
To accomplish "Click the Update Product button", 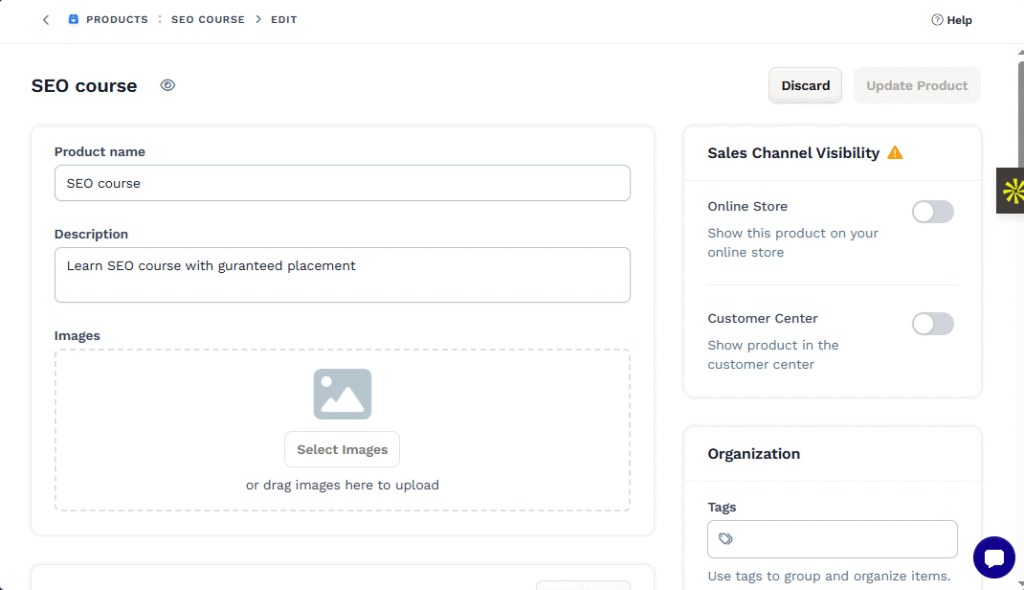I will point(917,86).
